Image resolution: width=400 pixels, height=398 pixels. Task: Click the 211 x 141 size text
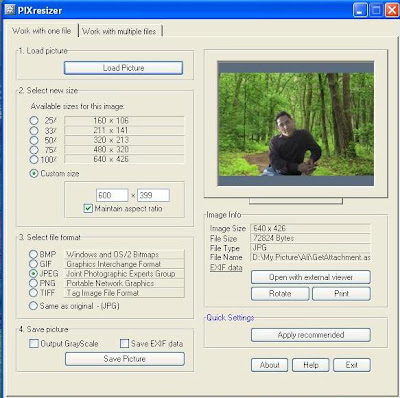coord(111,130)
